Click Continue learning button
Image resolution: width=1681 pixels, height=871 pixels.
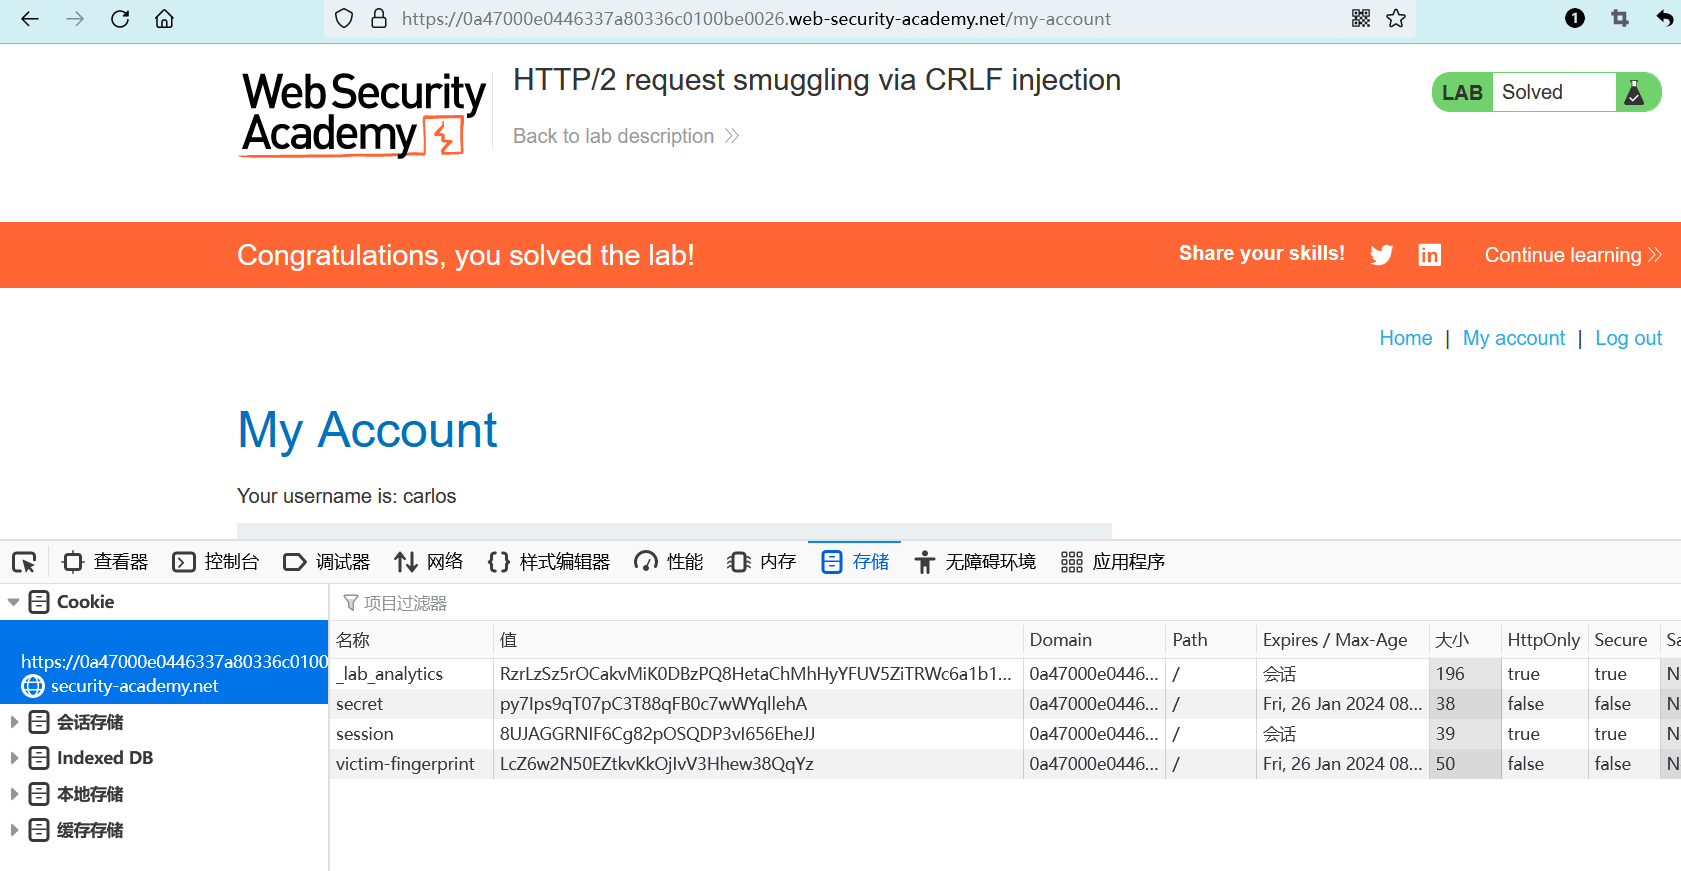click(1572, 255)
